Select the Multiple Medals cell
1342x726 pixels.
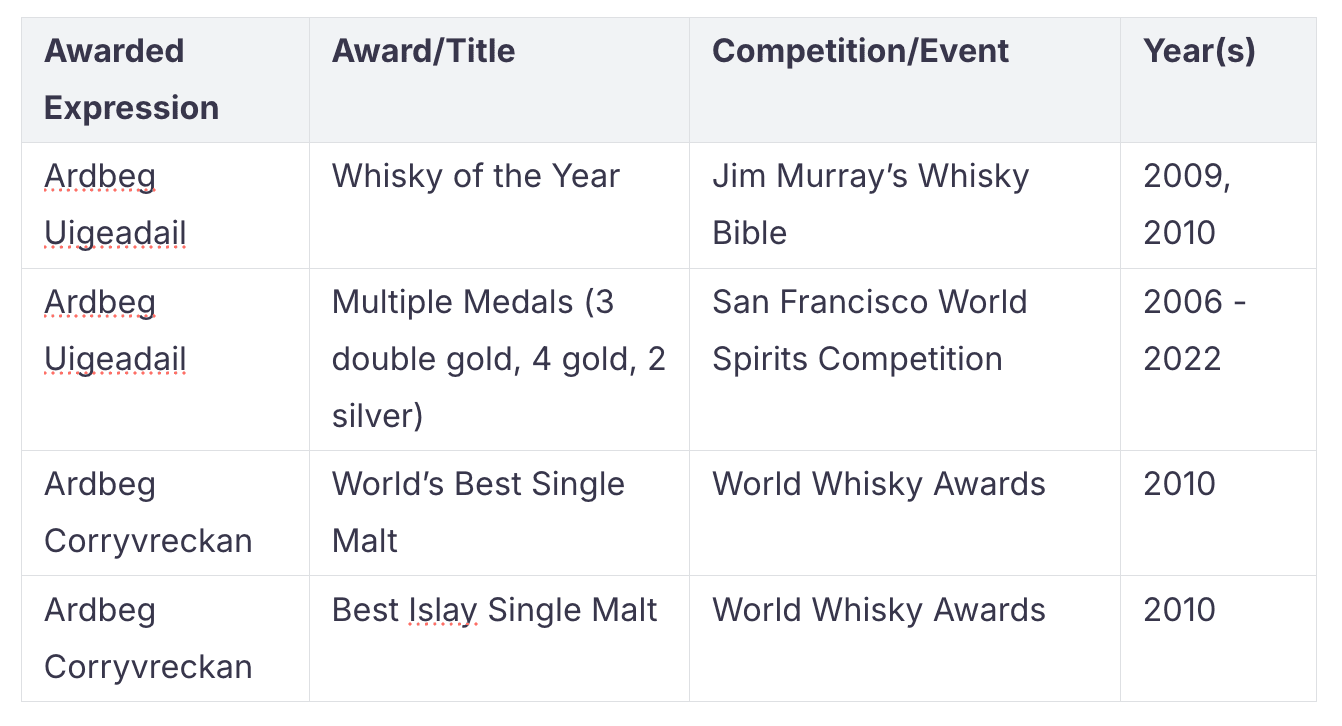(x=499, y=359)
